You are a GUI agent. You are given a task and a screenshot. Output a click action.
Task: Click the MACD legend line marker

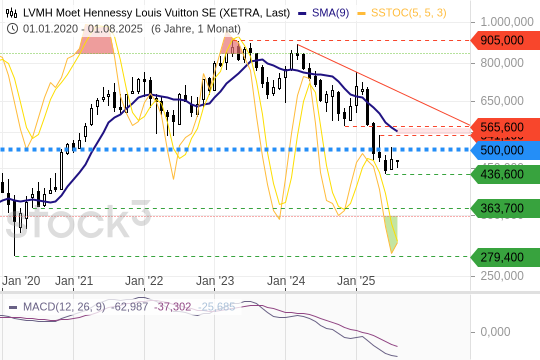(x=13, y=307)
